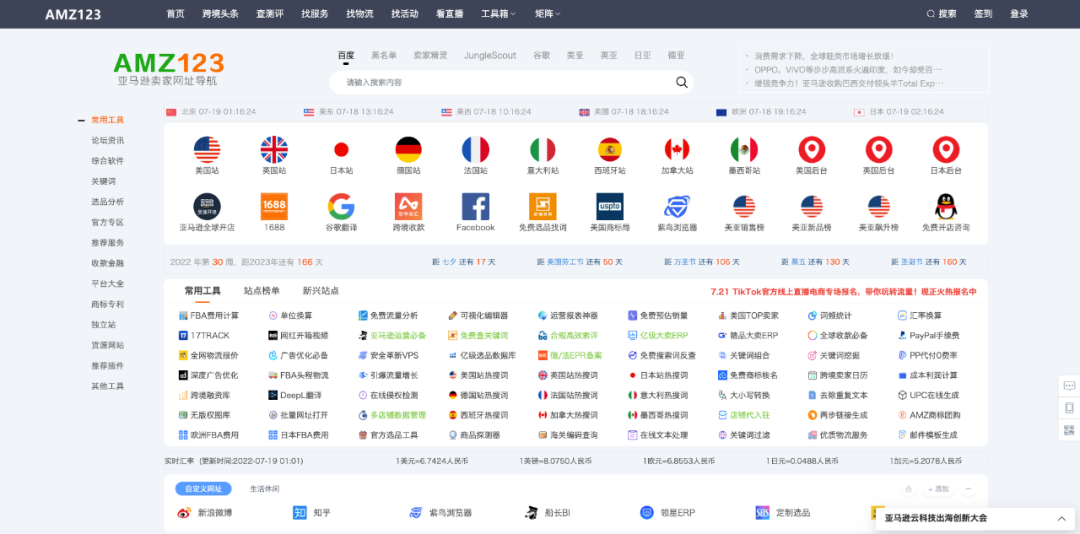Click 签到 in the top bar
This screenshot has width=1080, height=534.
(x=983, y=14)
